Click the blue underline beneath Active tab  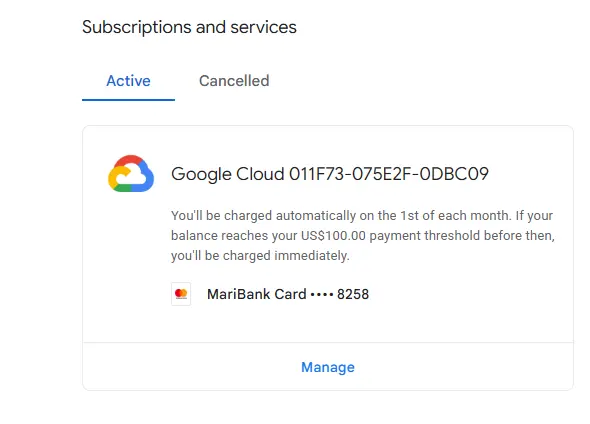[128, 100]
